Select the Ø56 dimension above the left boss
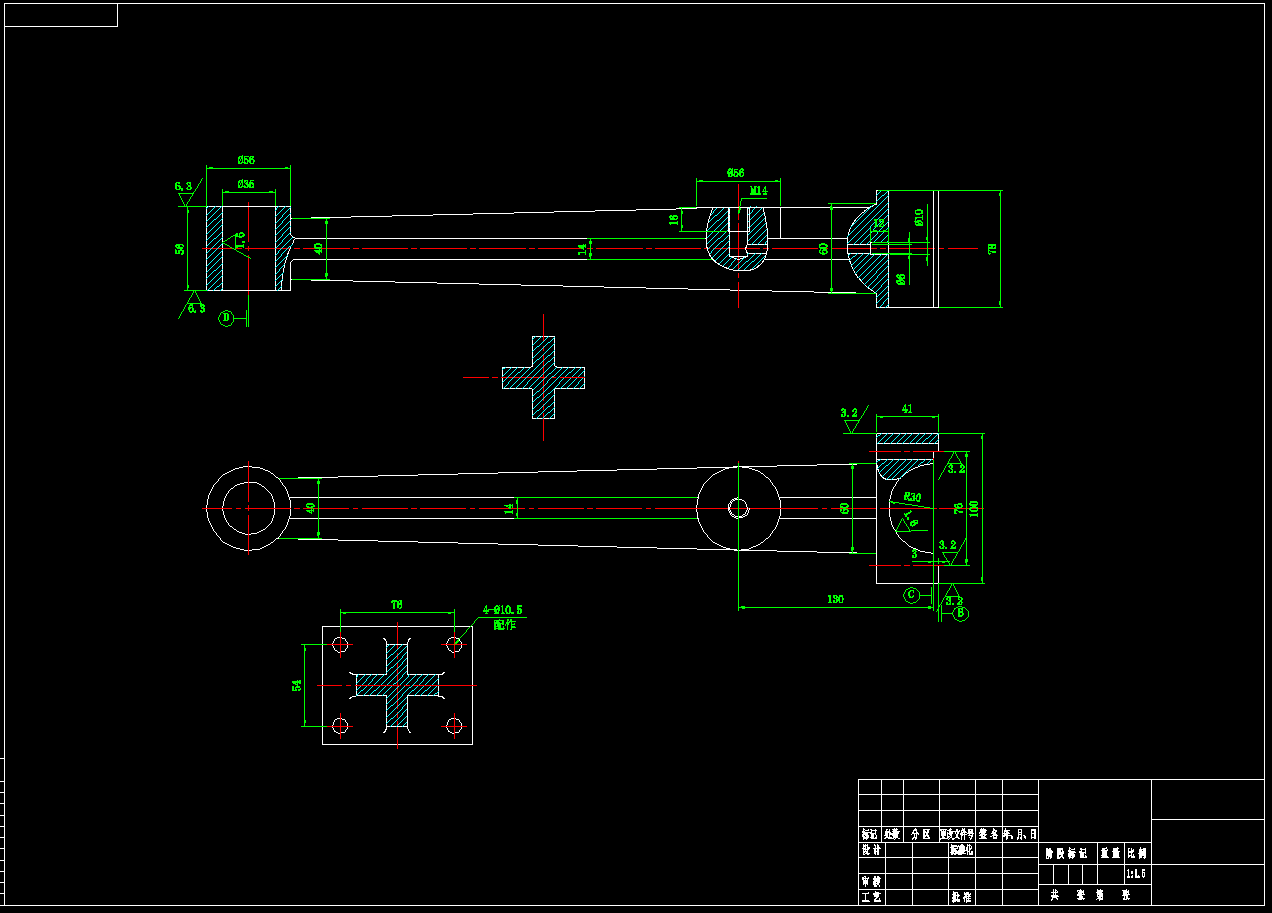This screenshot has height=913, width=1272. pyautogui.click(x=246, y=160)
